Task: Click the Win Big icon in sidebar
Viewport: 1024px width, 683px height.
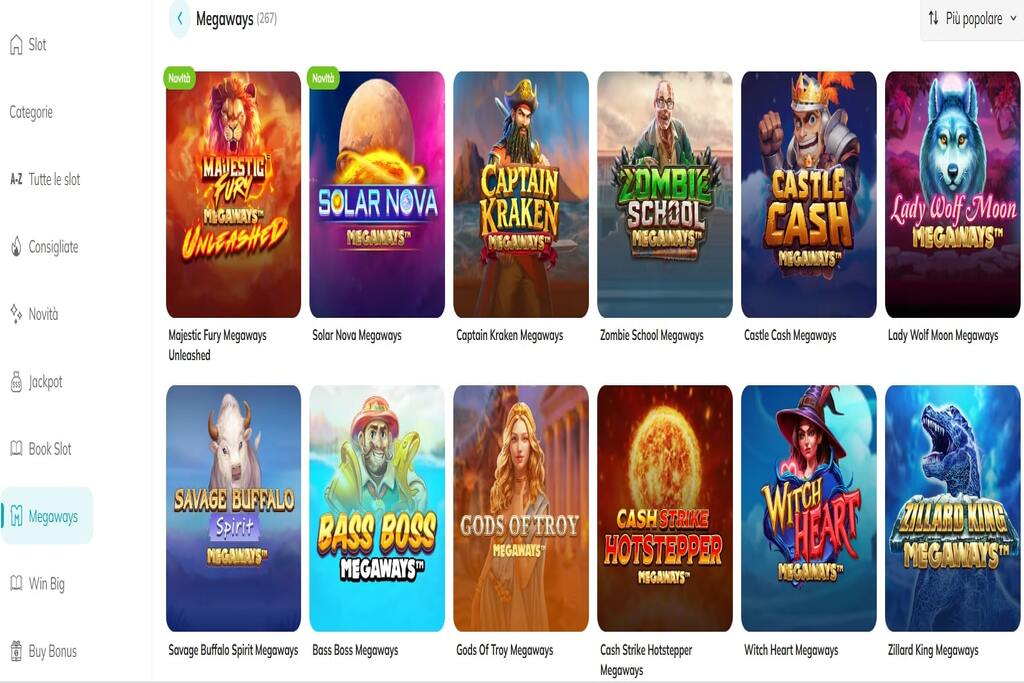Action: click(x=16, y=583)
